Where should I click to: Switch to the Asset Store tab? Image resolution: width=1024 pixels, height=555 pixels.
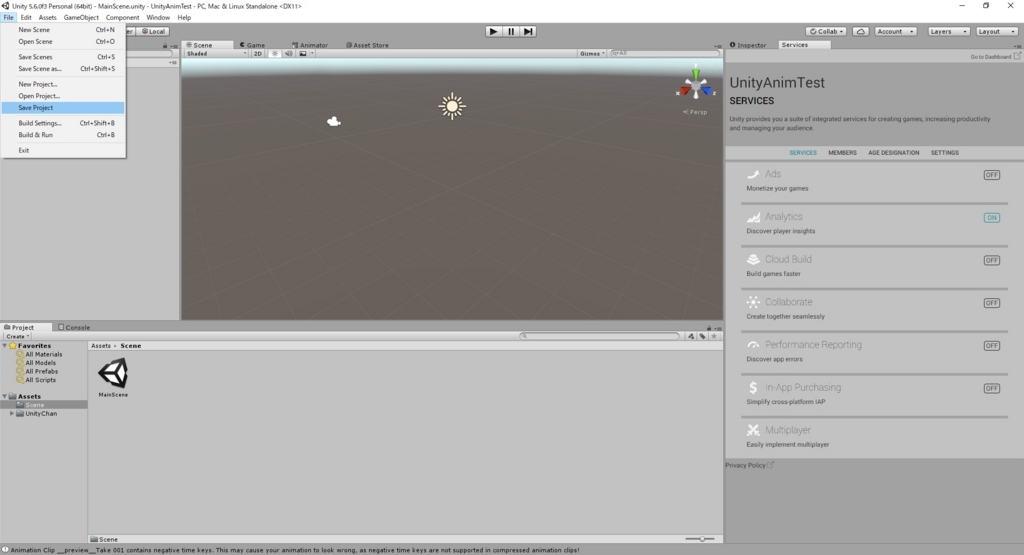(x=367, y=45)
